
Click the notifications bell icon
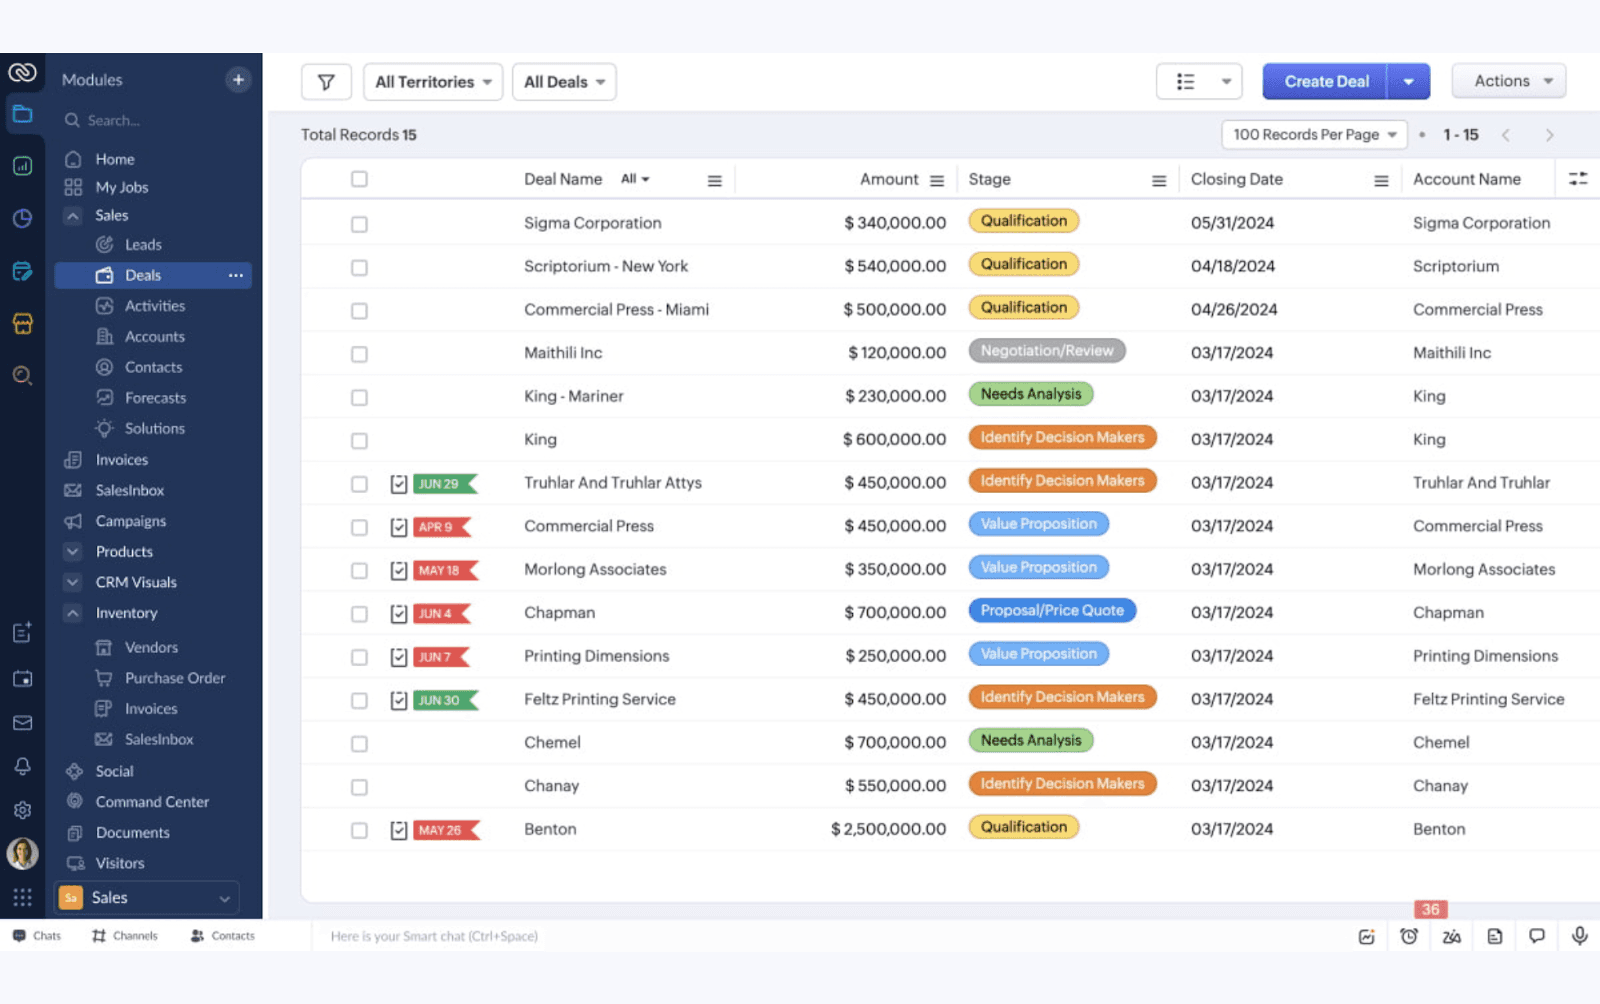tap(22, 766)
